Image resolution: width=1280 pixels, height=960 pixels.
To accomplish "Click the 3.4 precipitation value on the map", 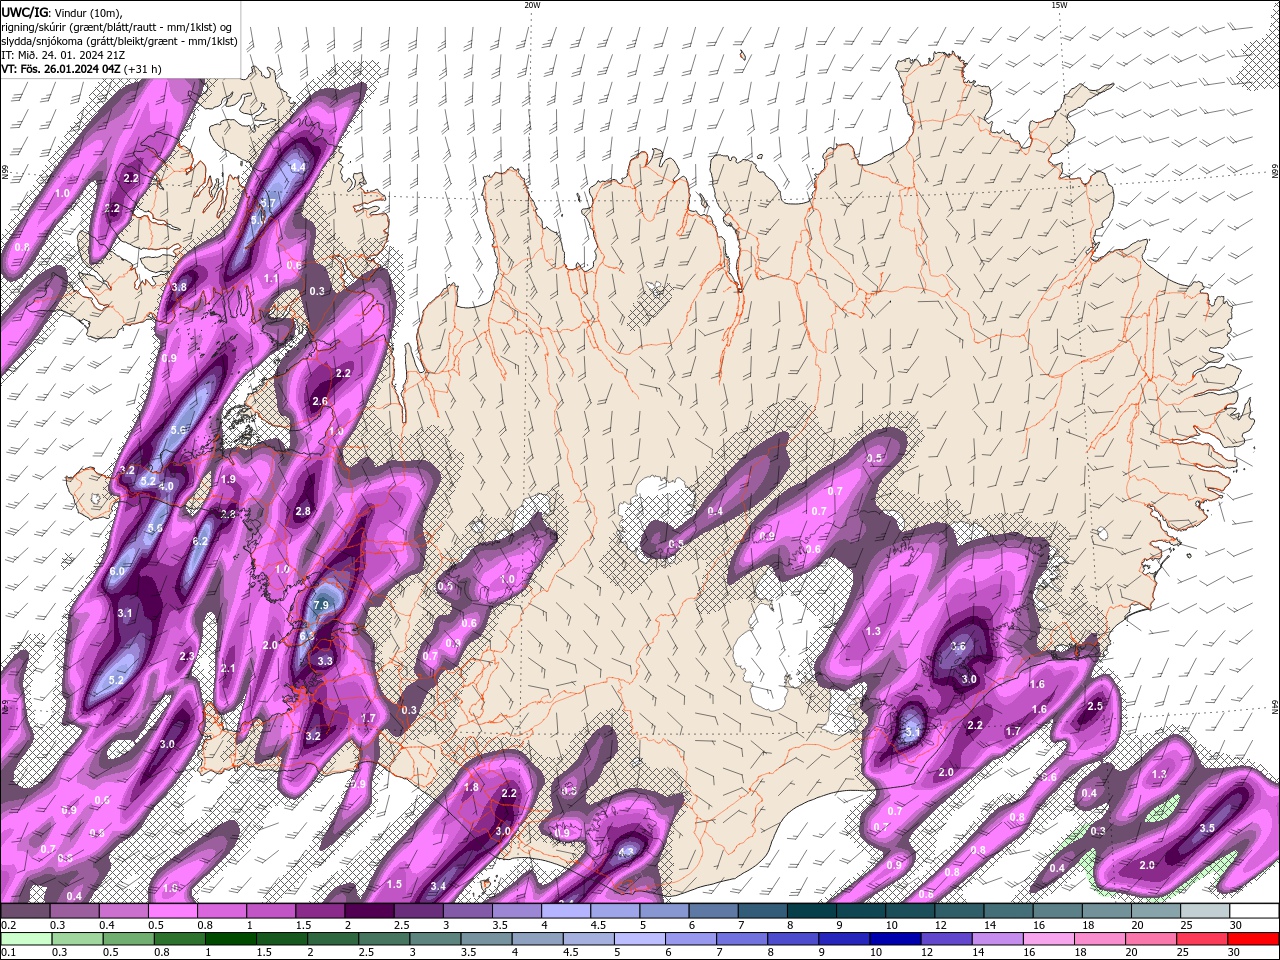I will click(438, 886).
